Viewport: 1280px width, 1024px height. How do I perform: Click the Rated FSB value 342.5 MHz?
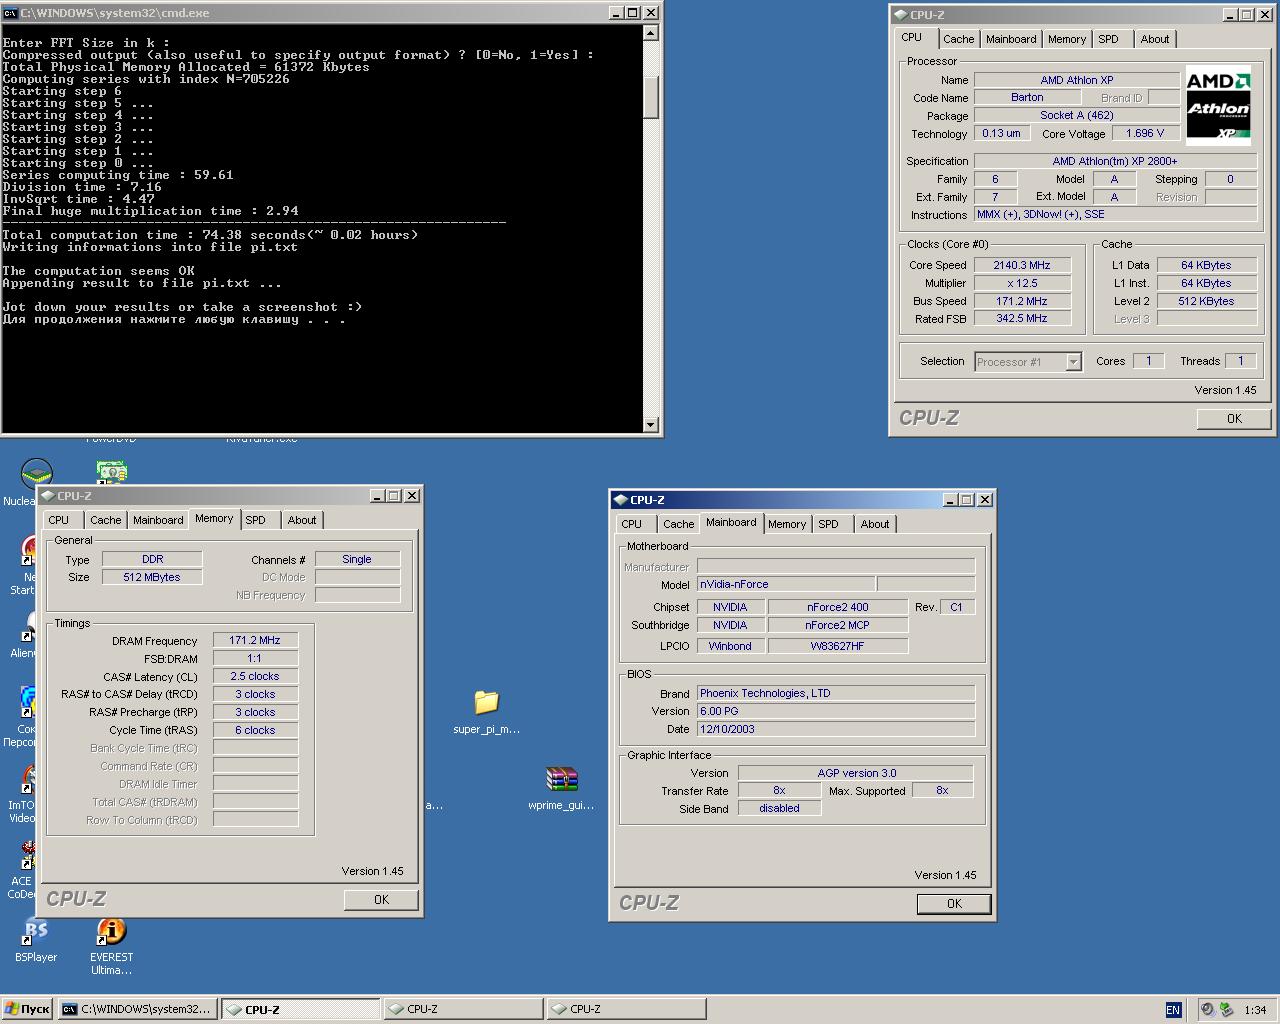[x=1022, y=319]
